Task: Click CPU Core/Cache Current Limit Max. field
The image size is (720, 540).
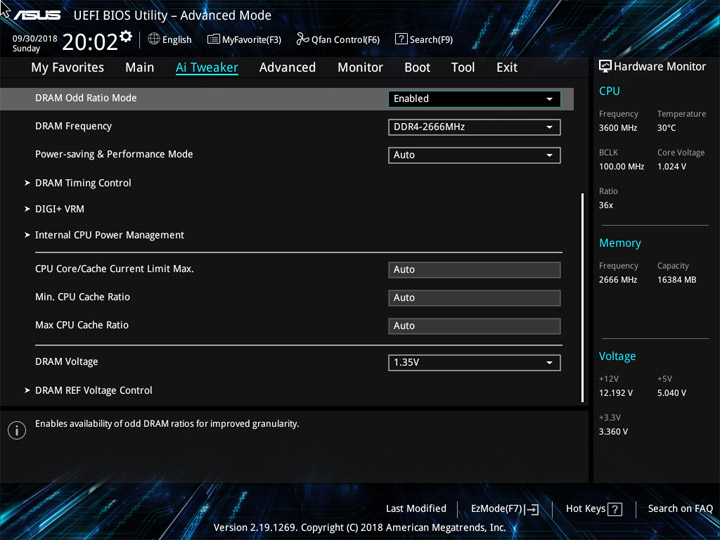Action: tap(474, 270)
